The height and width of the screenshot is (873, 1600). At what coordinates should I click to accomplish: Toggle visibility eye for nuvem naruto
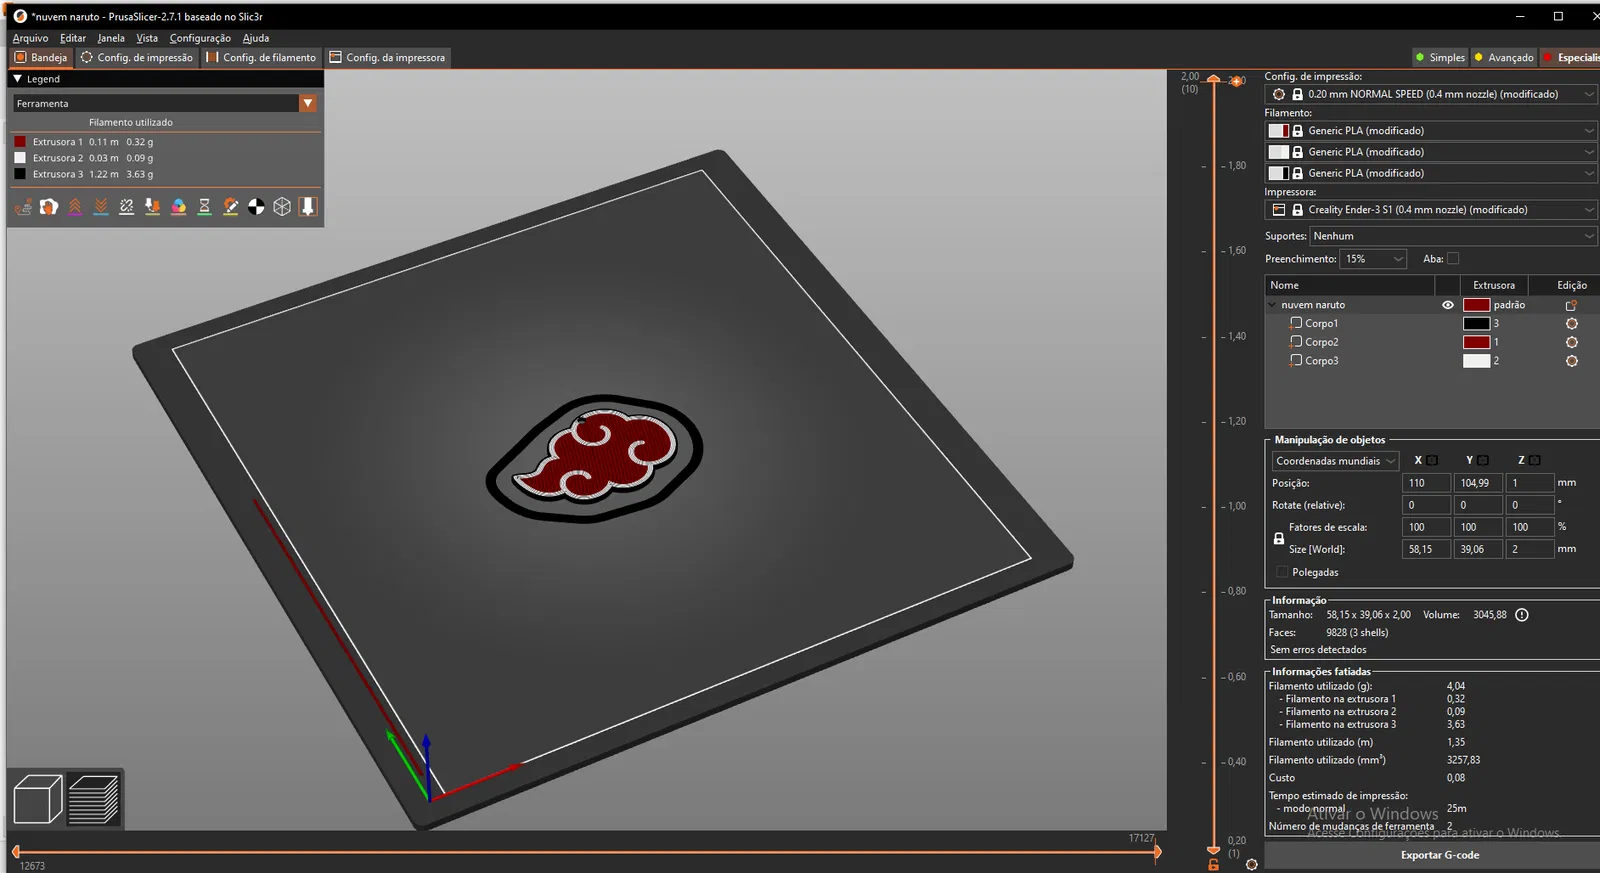1448,305
